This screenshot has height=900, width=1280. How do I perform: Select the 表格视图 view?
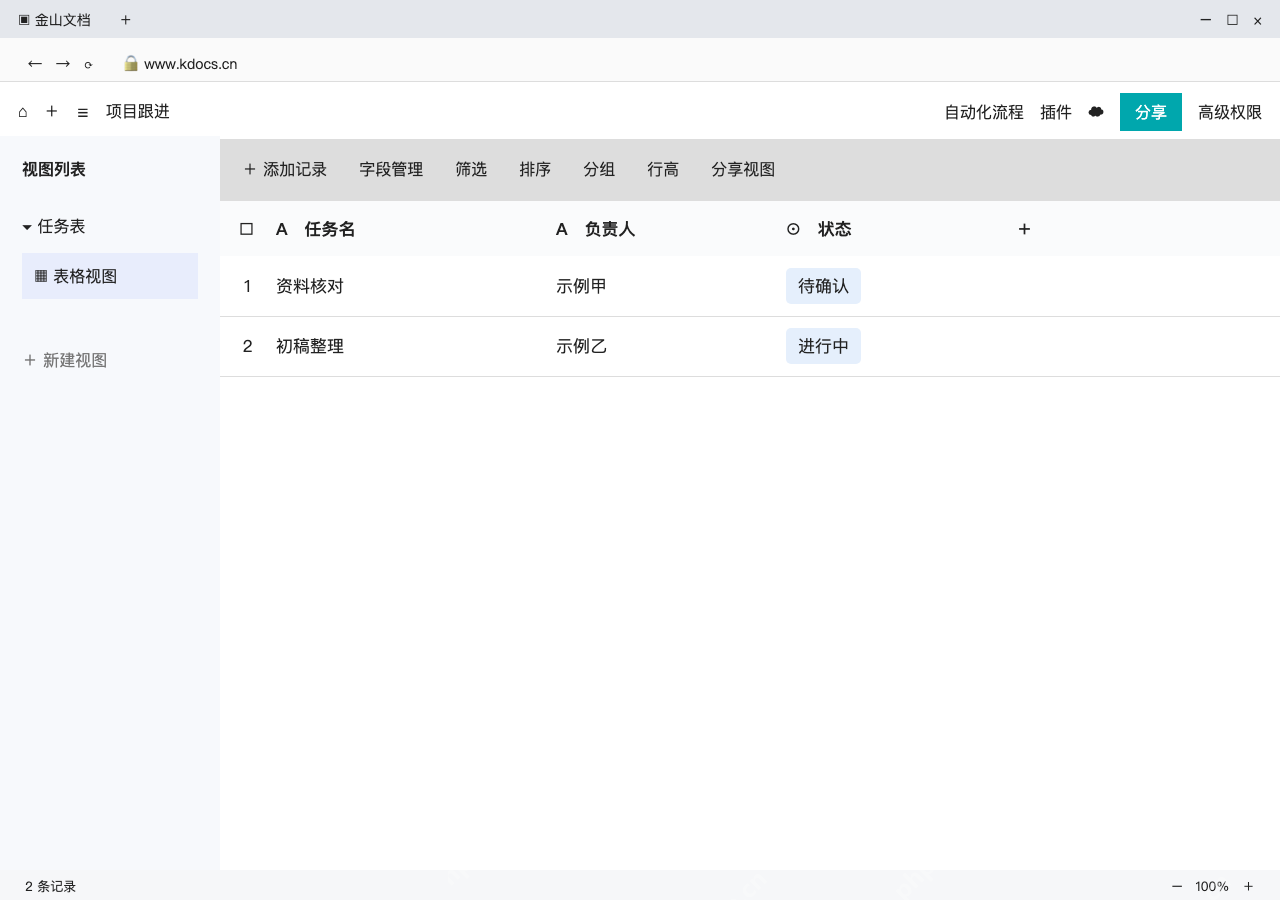click(x=110, y=276)
